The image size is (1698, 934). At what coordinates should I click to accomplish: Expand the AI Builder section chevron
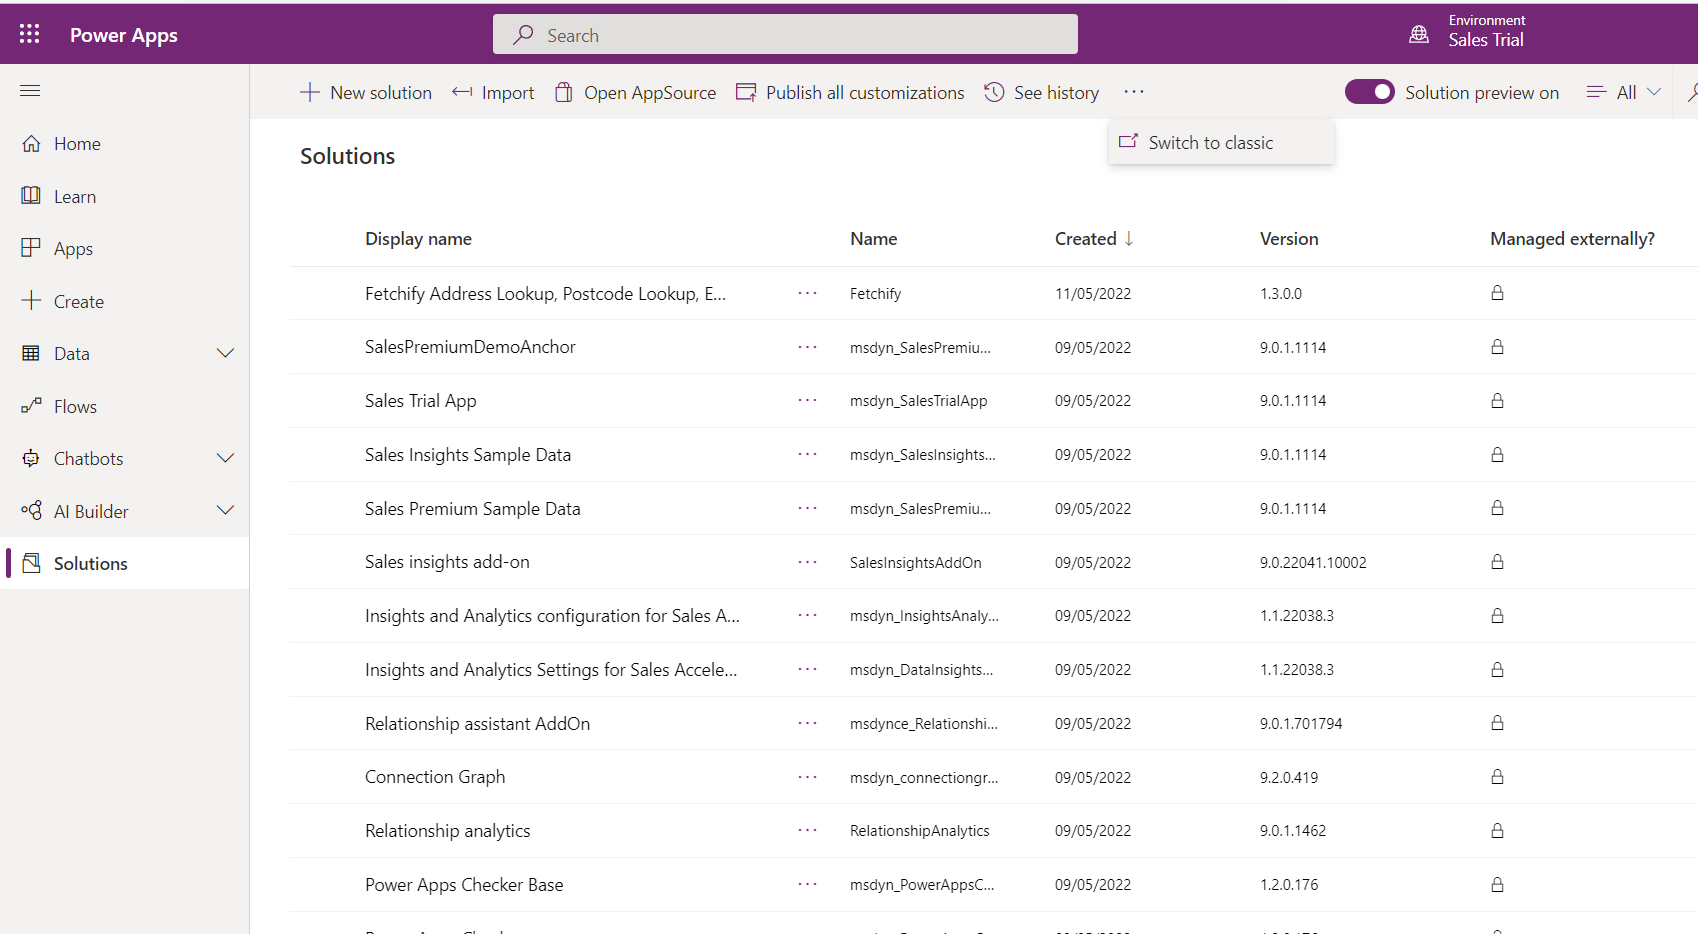point(225,510)
